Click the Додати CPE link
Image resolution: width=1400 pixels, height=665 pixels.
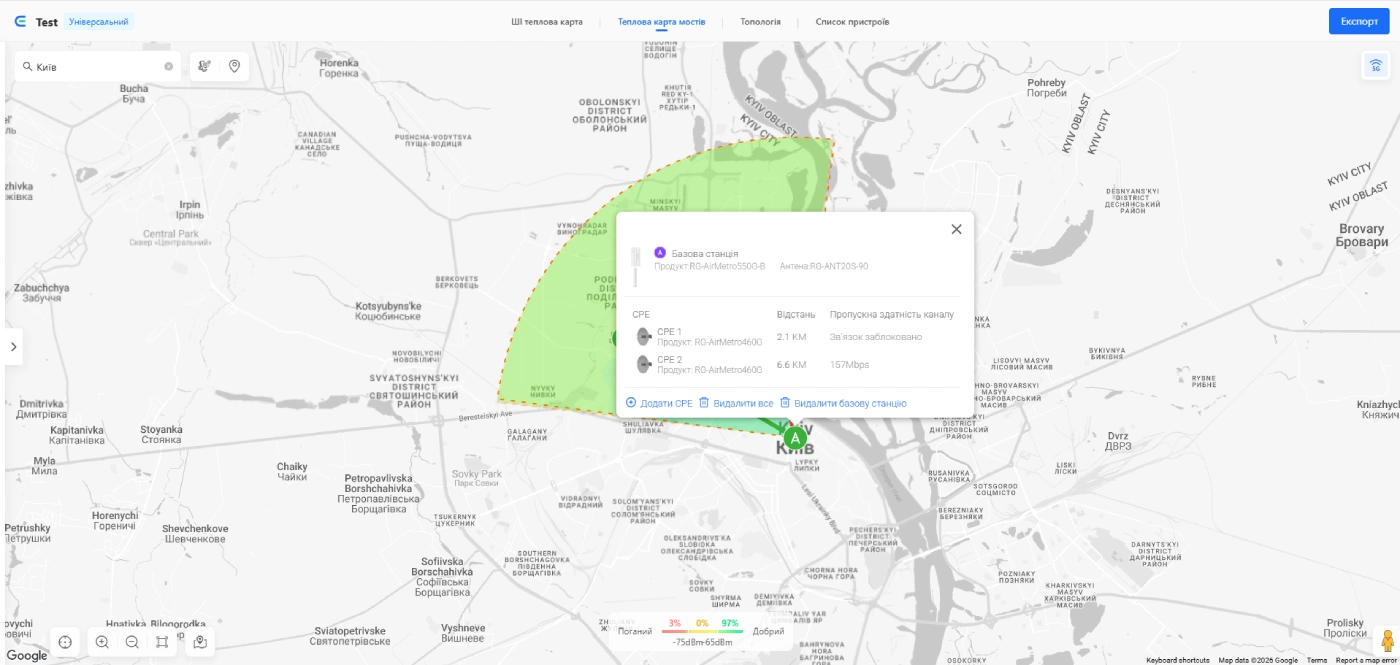point(659,403)
